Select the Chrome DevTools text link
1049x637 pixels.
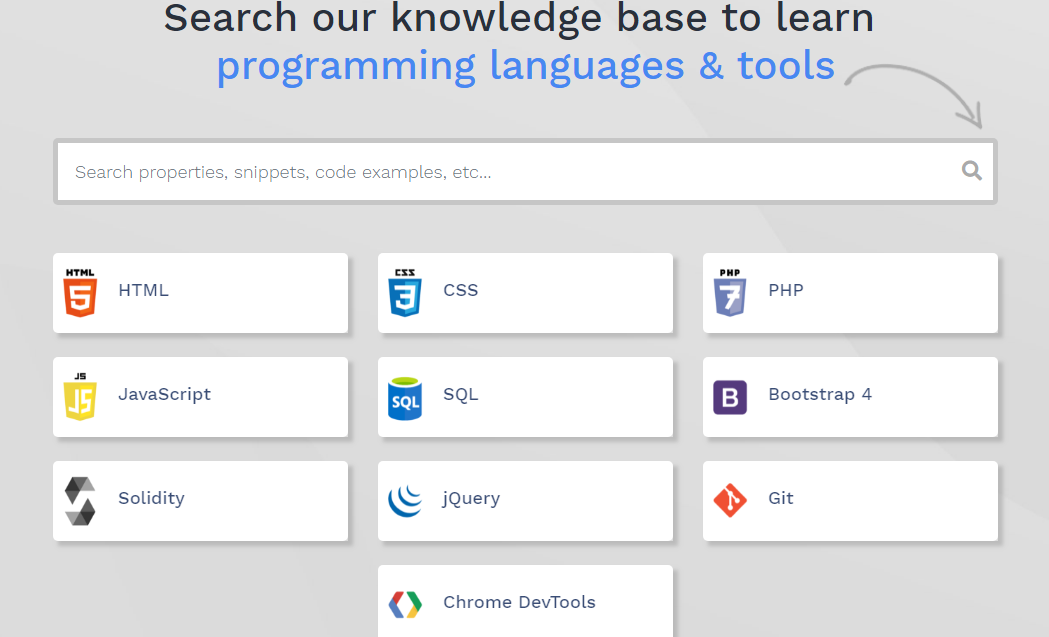coord(519,602)
